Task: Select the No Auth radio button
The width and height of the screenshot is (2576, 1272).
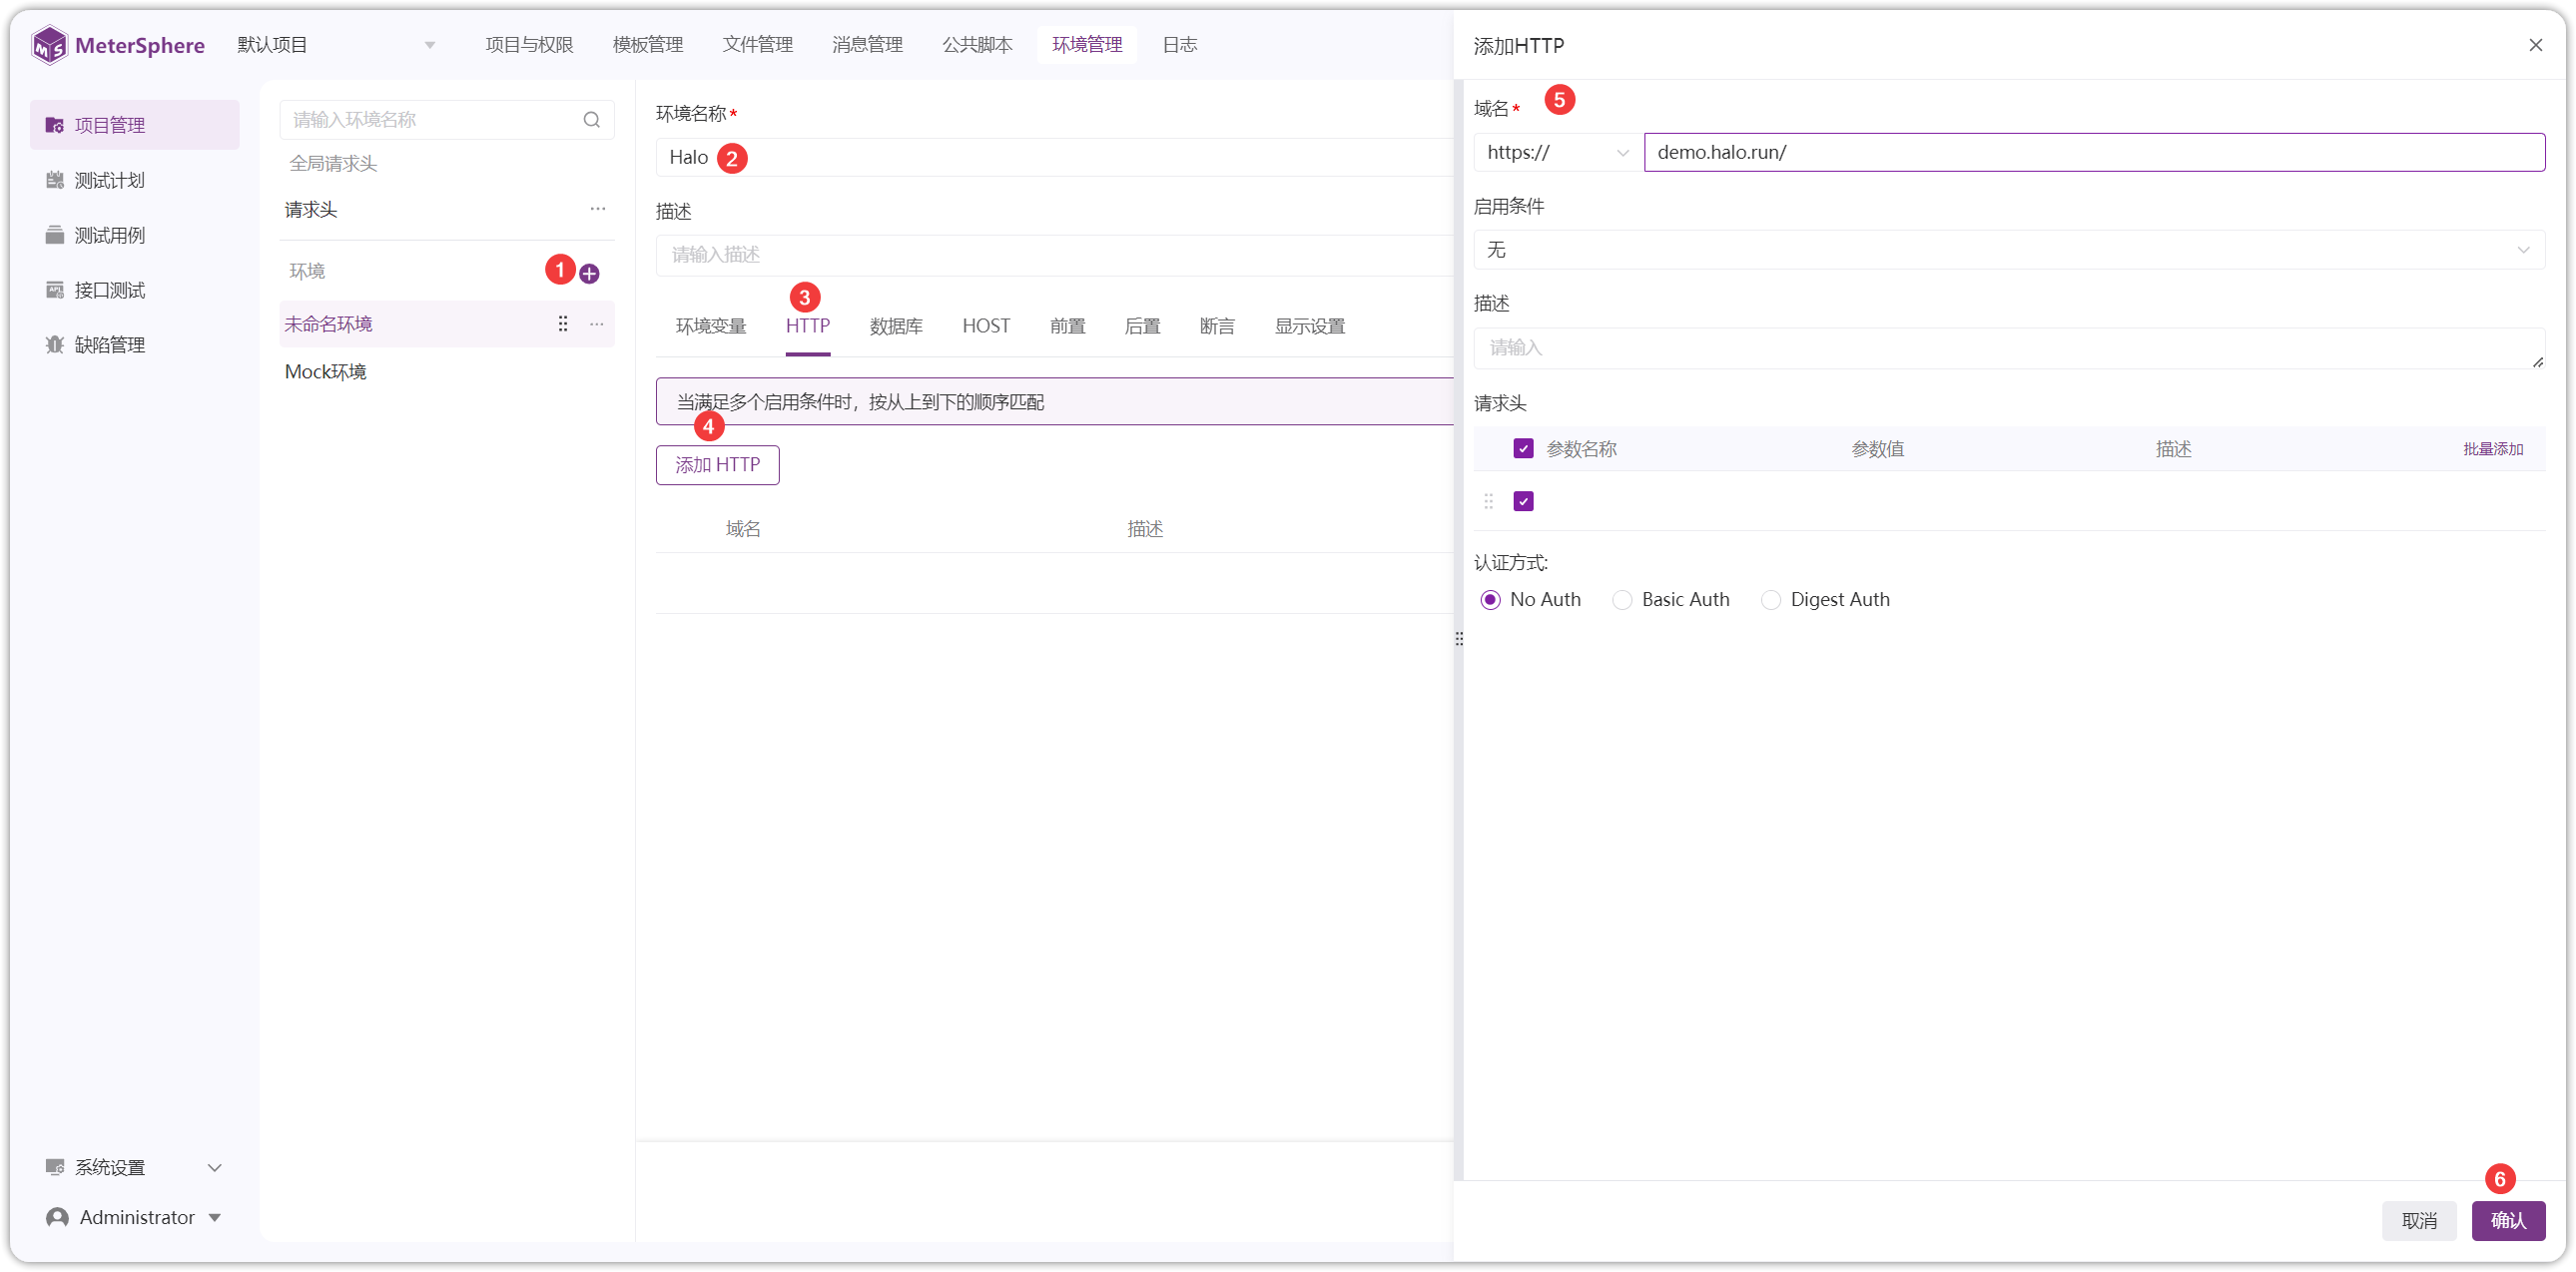Action: 1490,600
